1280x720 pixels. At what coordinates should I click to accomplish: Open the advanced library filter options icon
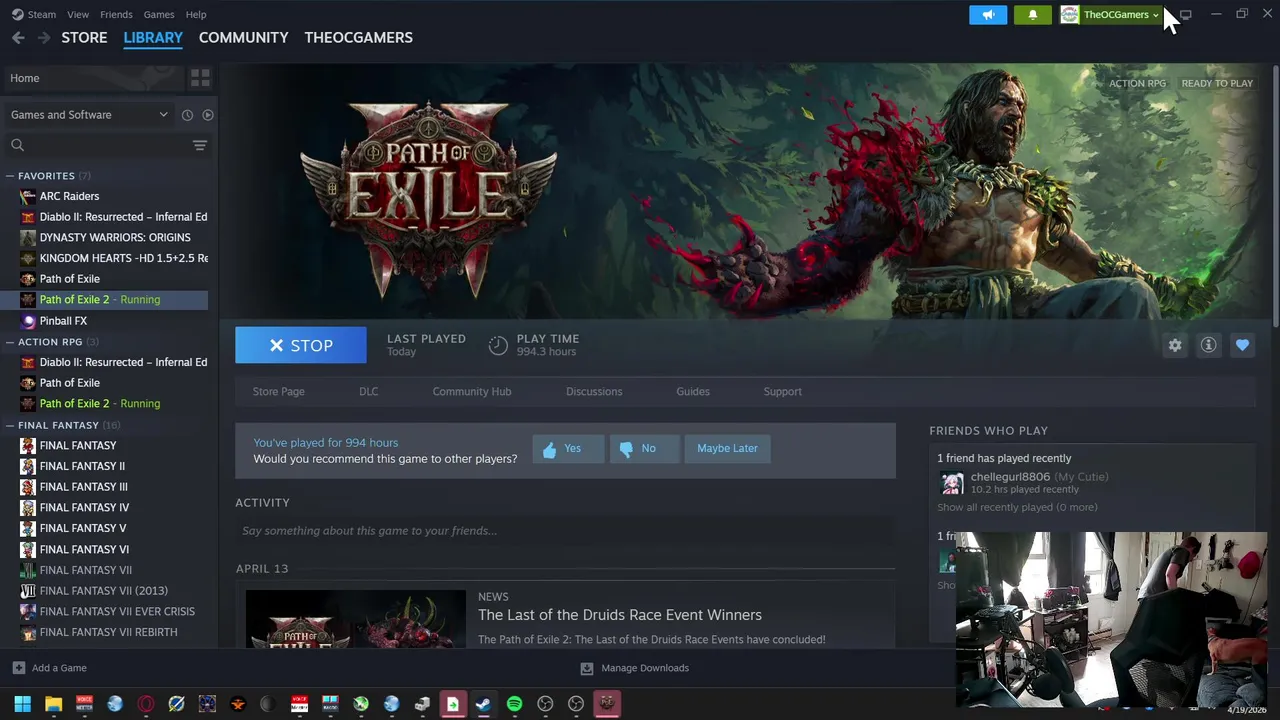click(x=200, y=146)
